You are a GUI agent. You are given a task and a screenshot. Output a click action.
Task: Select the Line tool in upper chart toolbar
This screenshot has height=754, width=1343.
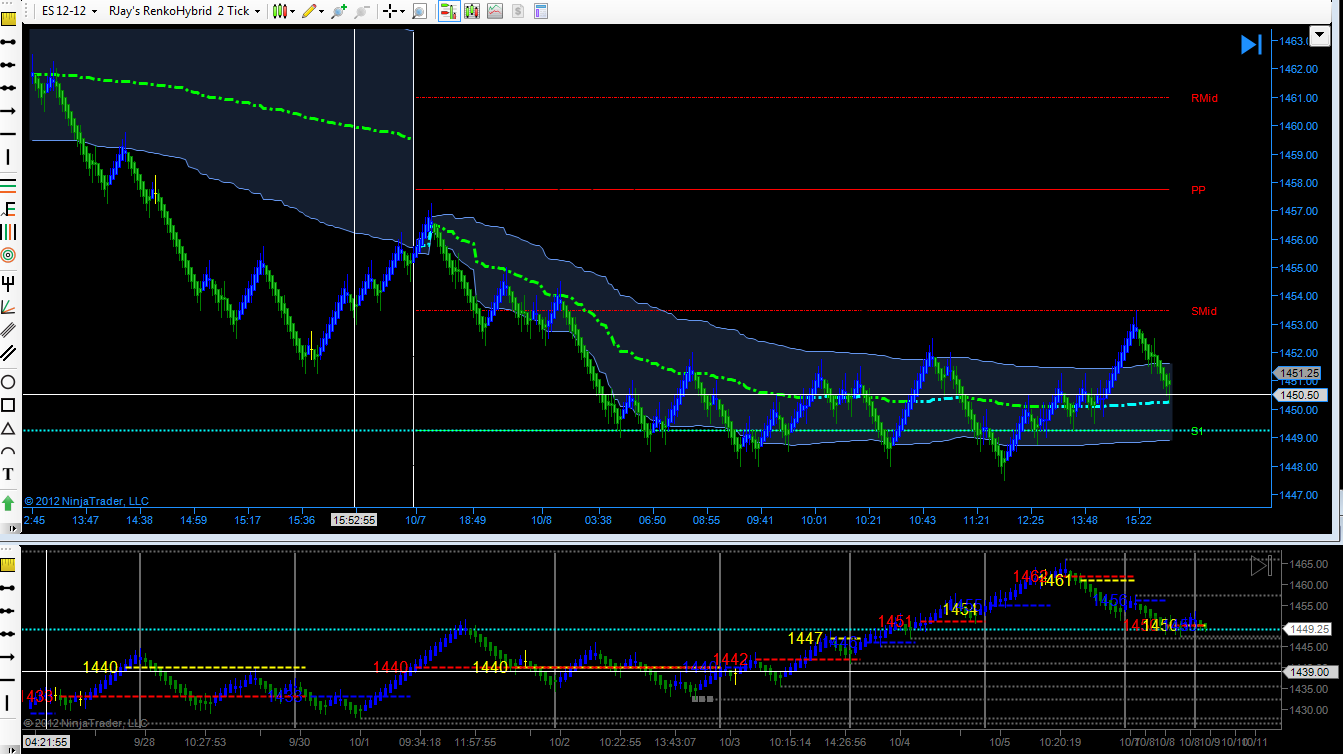click(8, 42)
